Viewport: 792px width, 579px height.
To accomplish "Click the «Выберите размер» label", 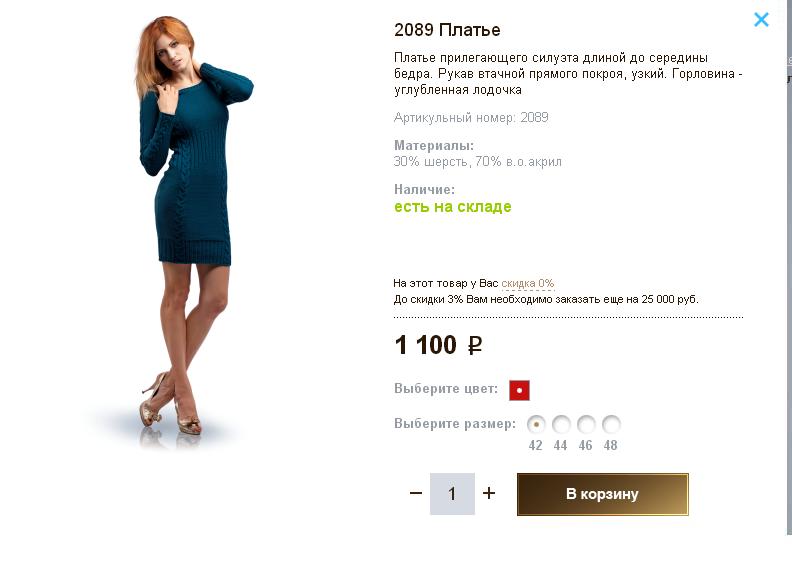I will pyautogui.click(x=455, y=424).
